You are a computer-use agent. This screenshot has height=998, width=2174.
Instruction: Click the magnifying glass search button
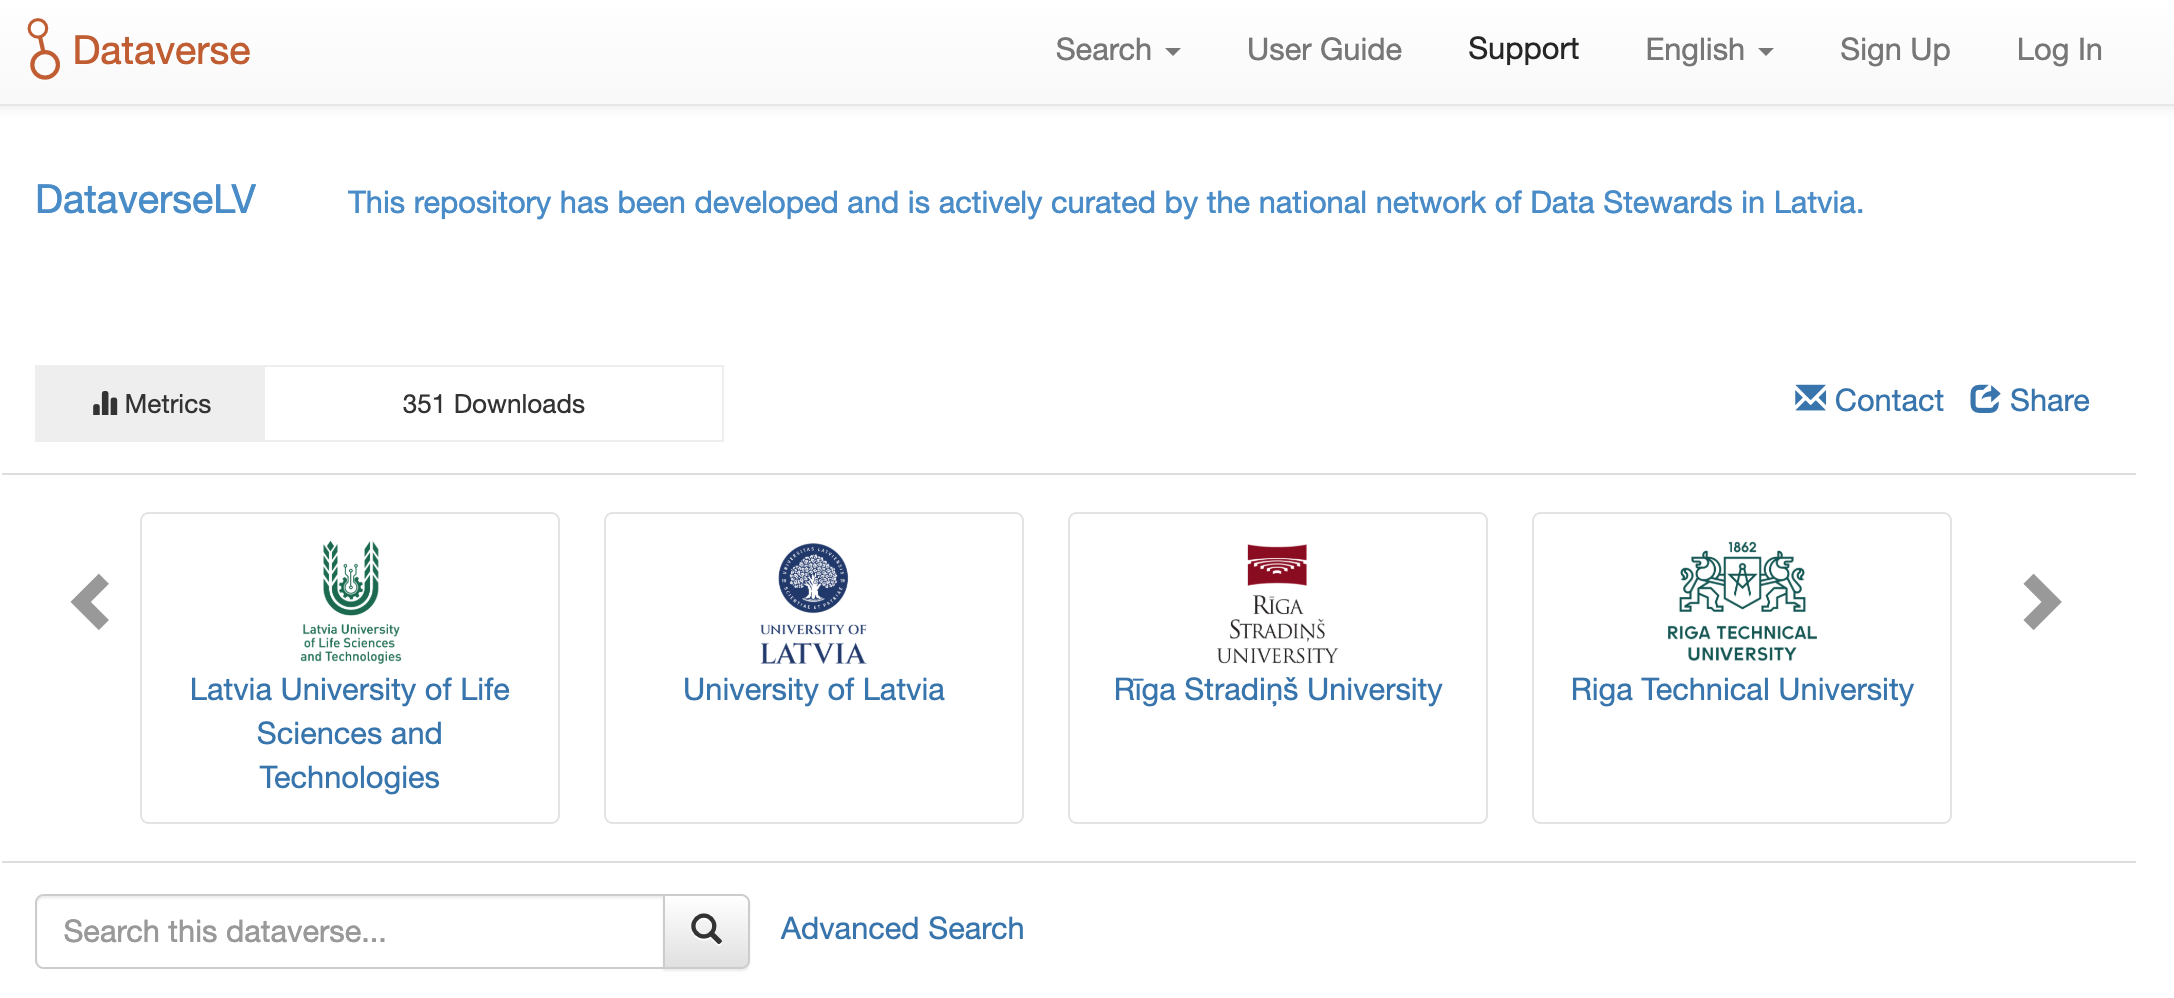point(706,930)
